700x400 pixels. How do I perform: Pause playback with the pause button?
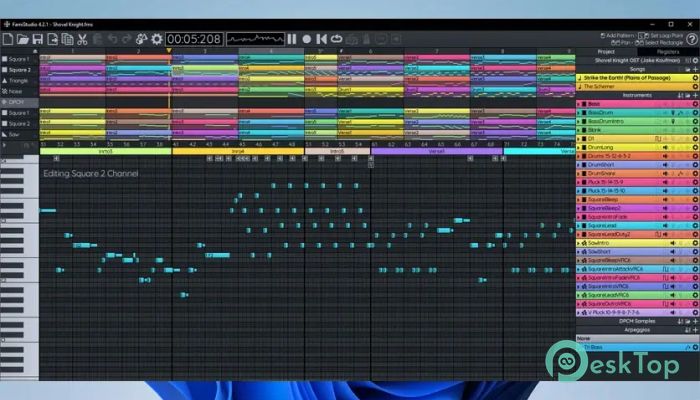292,39
